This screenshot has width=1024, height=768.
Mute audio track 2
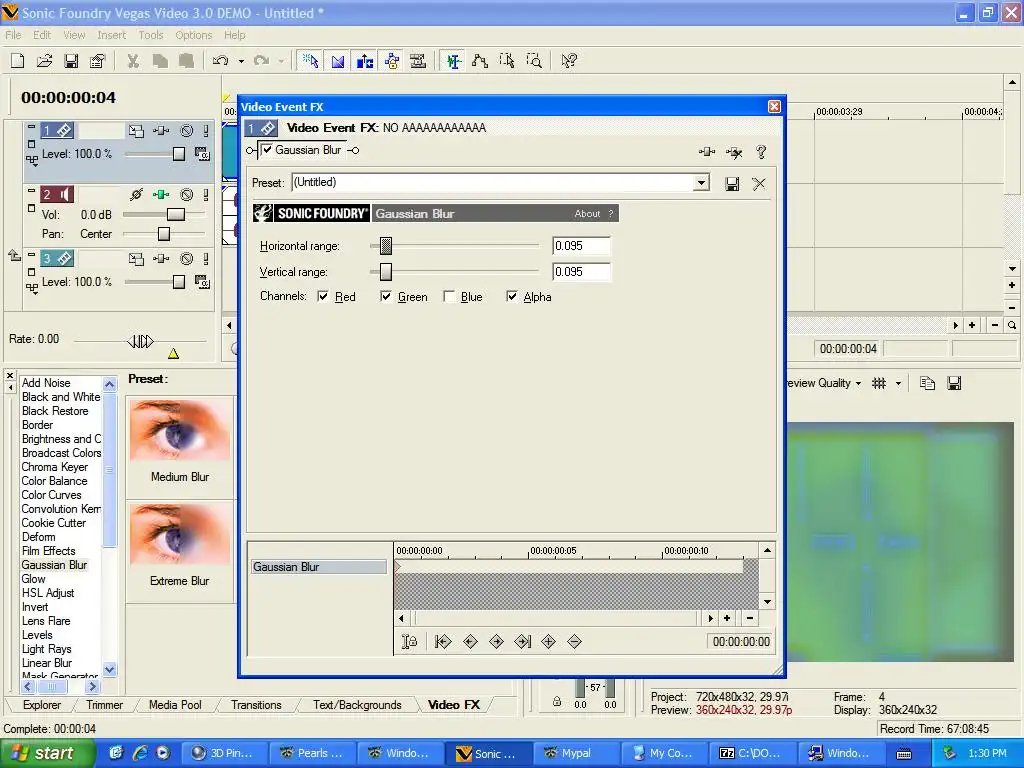pyautogui.click(x=187, y=195)
